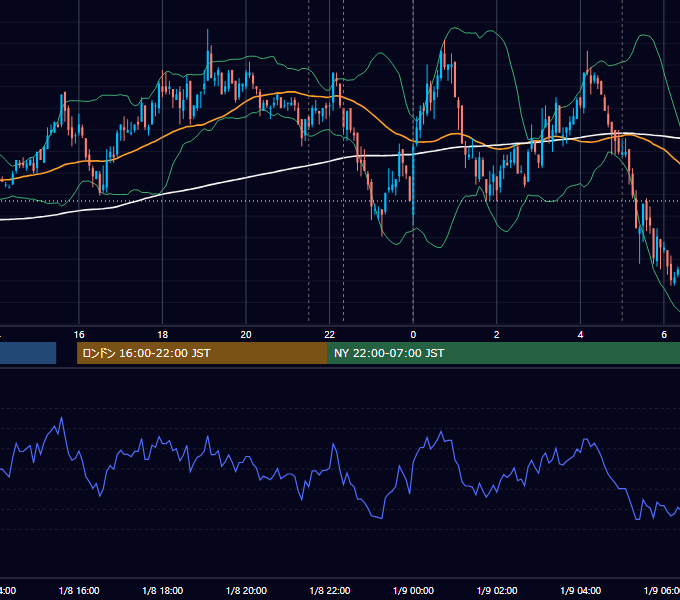
Task: Click the 1/9 04:00 date label
Action: pyautogui.click(x=581, y=590)
